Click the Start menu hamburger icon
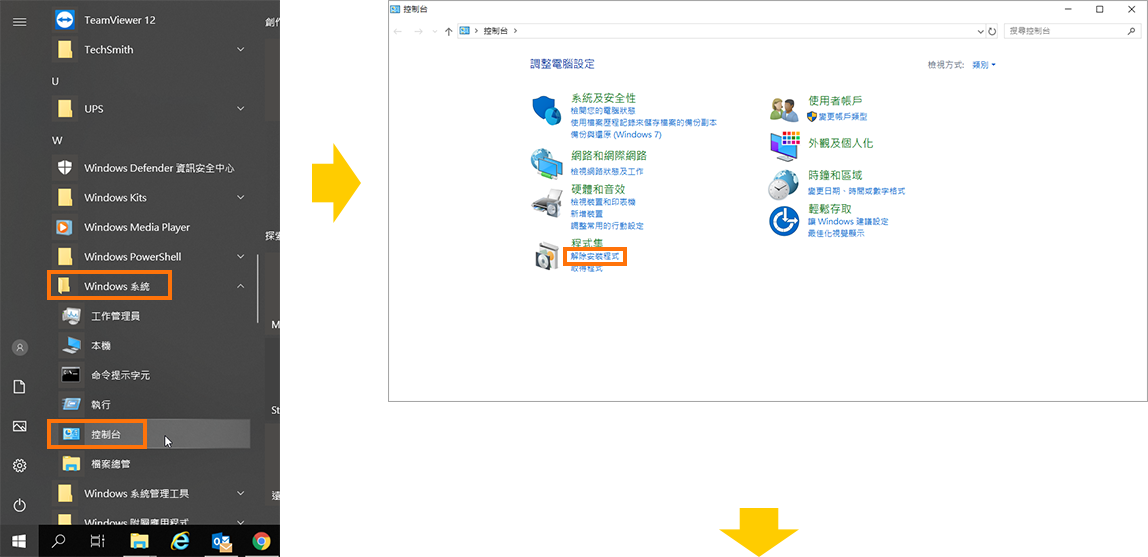 [20, 22]
